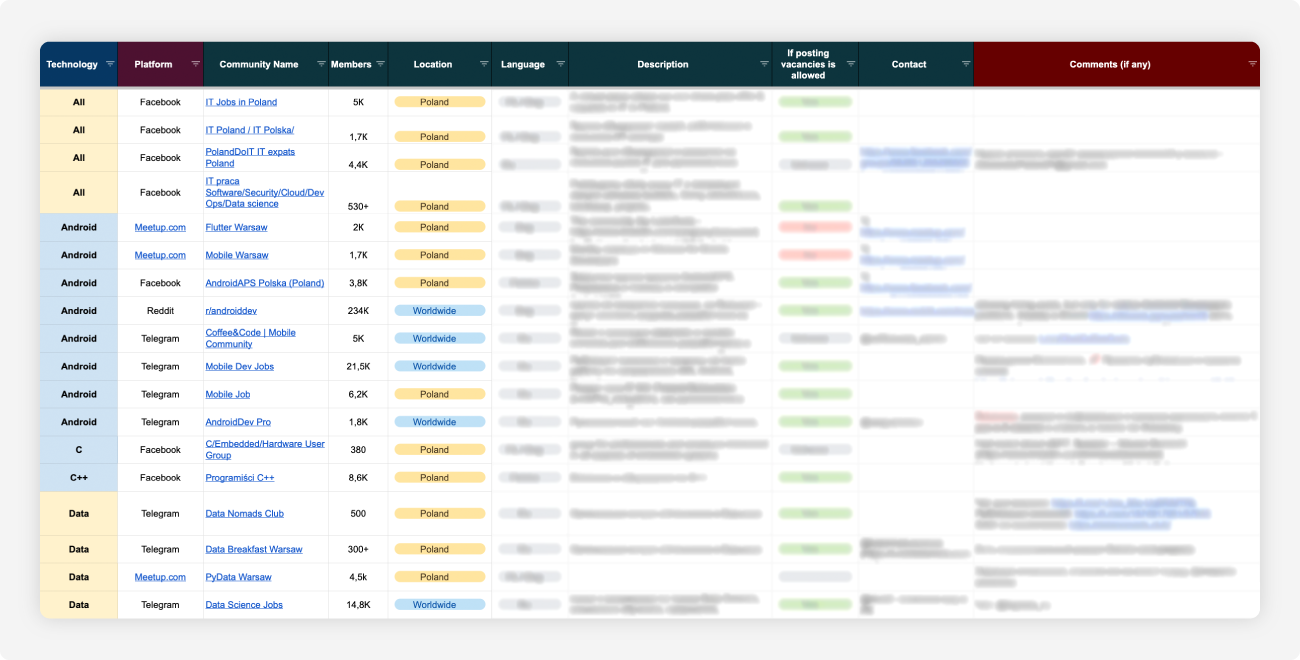The width and height of the screenshot is (1300, 660).
Task: Open Poland location chip for Mobile Job
Action: click(440, 395)
